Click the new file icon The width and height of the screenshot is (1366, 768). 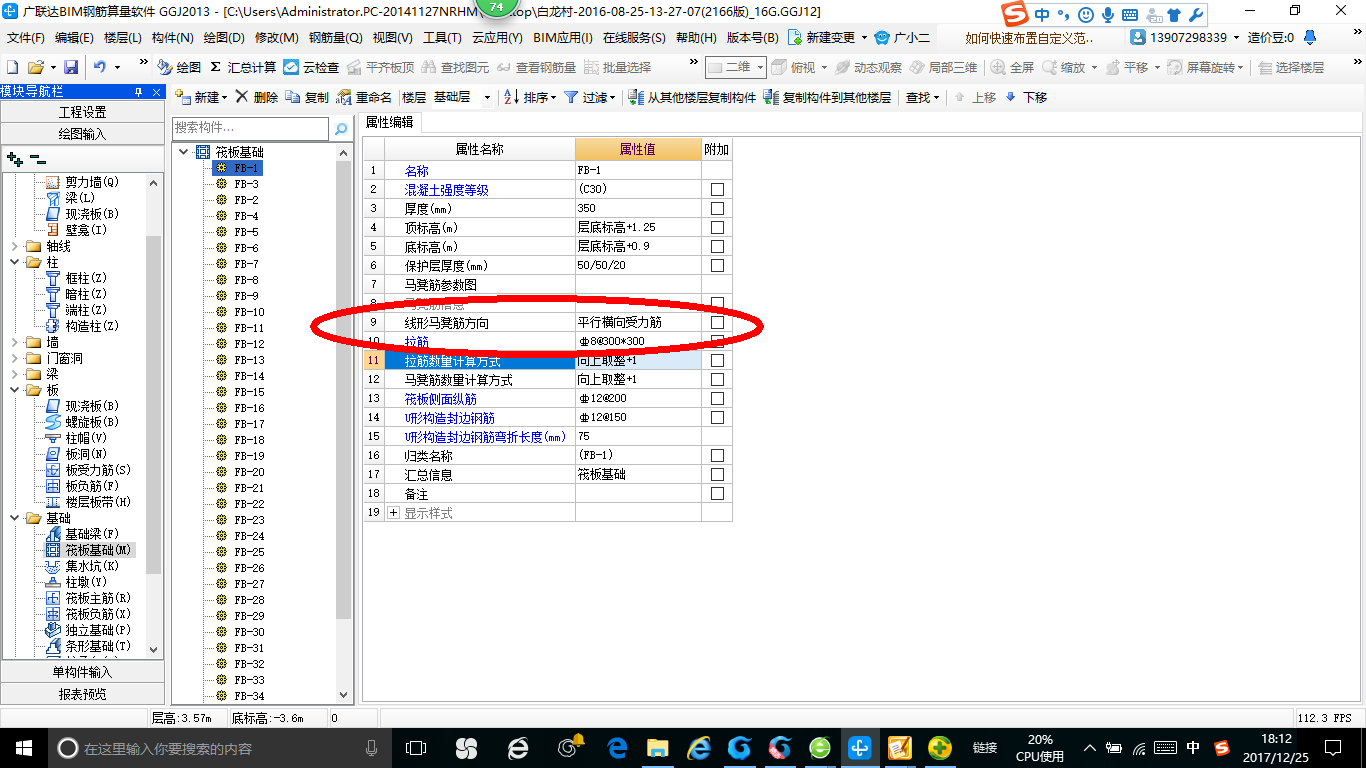point(12,67)
